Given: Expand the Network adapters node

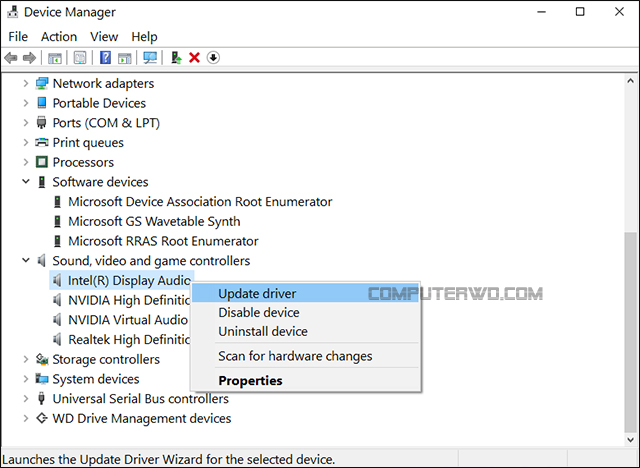Looking at the screenshot, I should click(x=26, y=84).
